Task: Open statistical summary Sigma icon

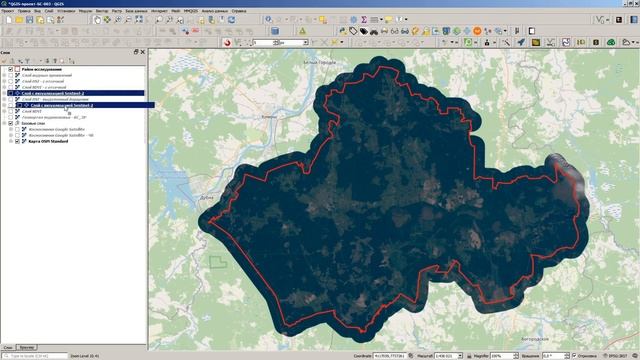Action: [x=364, y=20]
